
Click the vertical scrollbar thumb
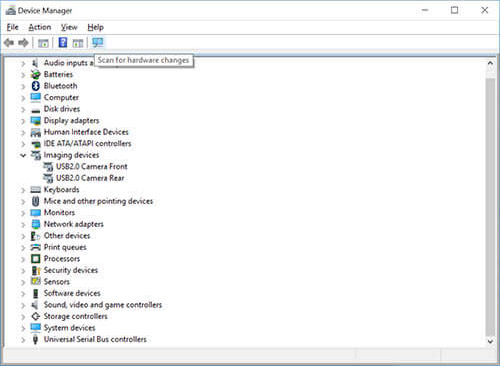point(490,207)
